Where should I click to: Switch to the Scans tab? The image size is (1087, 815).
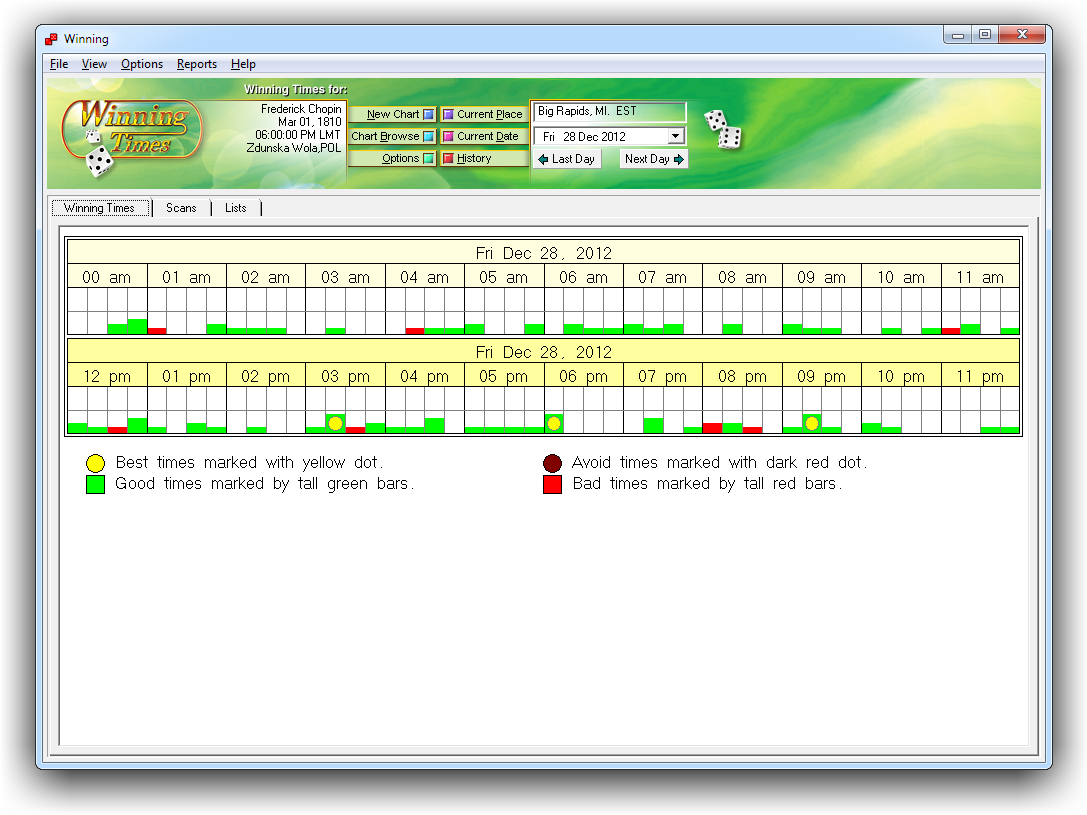[x=181, y=208]
